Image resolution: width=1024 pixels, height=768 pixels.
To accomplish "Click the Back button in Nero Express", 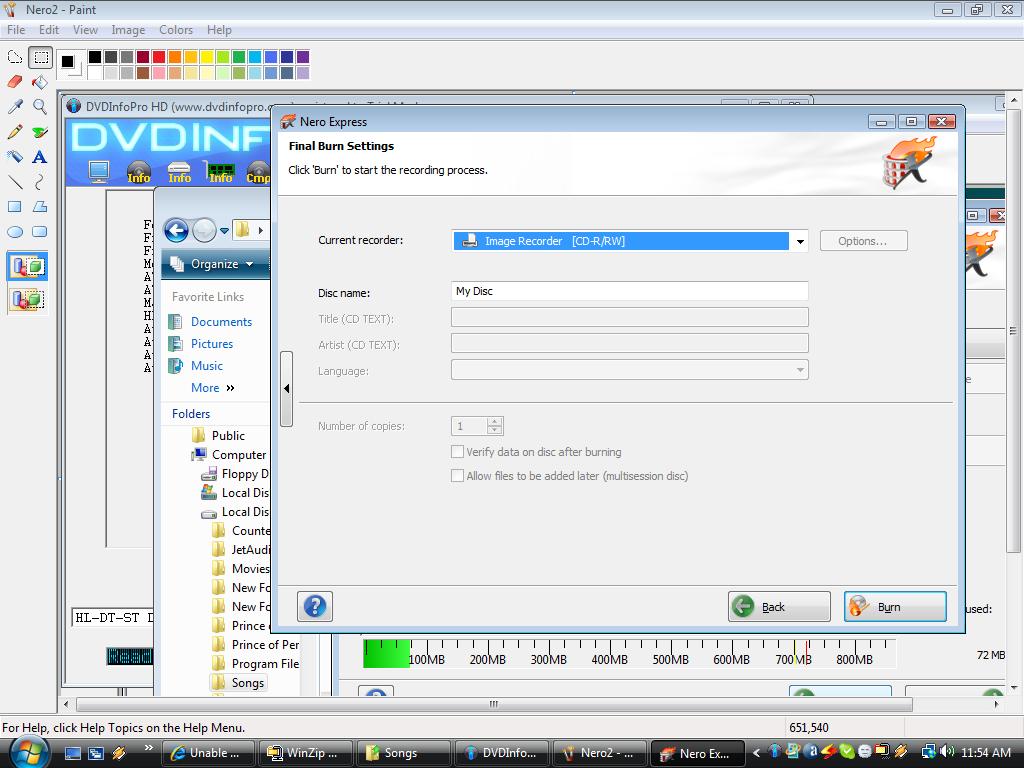I will [x=779, y=607].
